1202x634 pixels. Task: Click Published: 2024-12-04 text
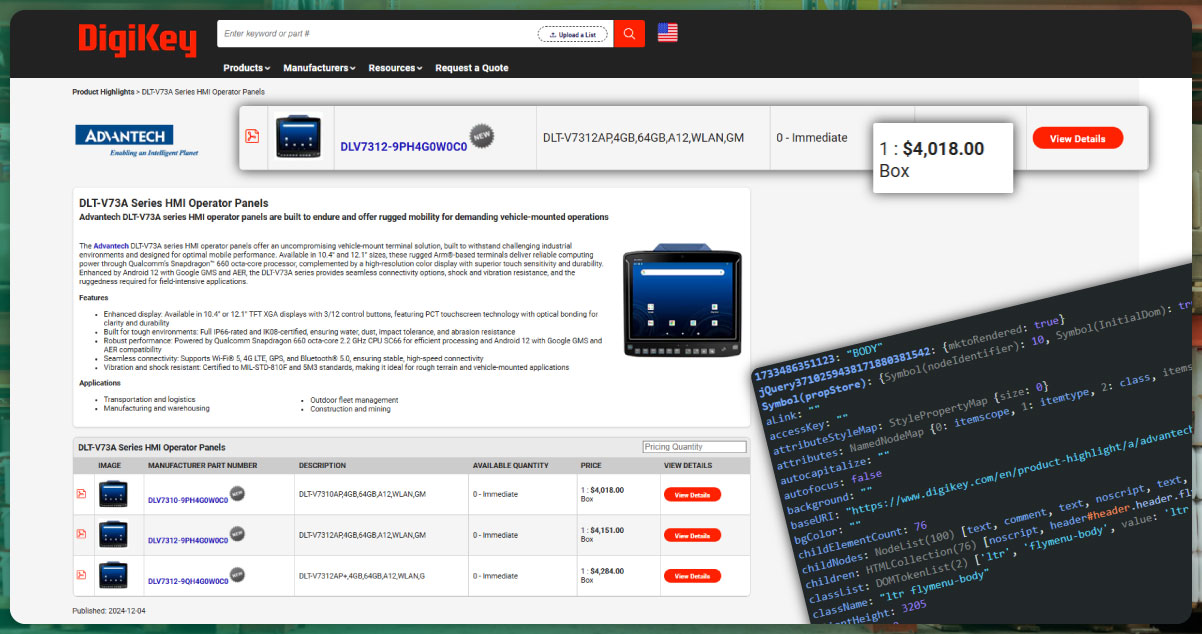coord(109,610)
